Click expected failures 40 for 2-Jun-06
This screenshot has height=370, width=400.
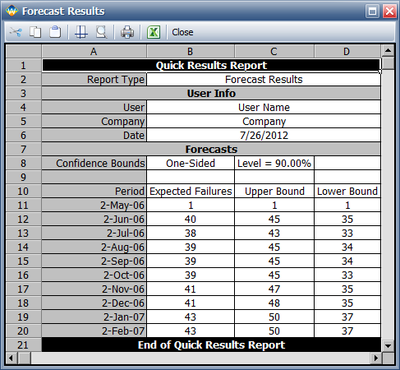point(190,219)
